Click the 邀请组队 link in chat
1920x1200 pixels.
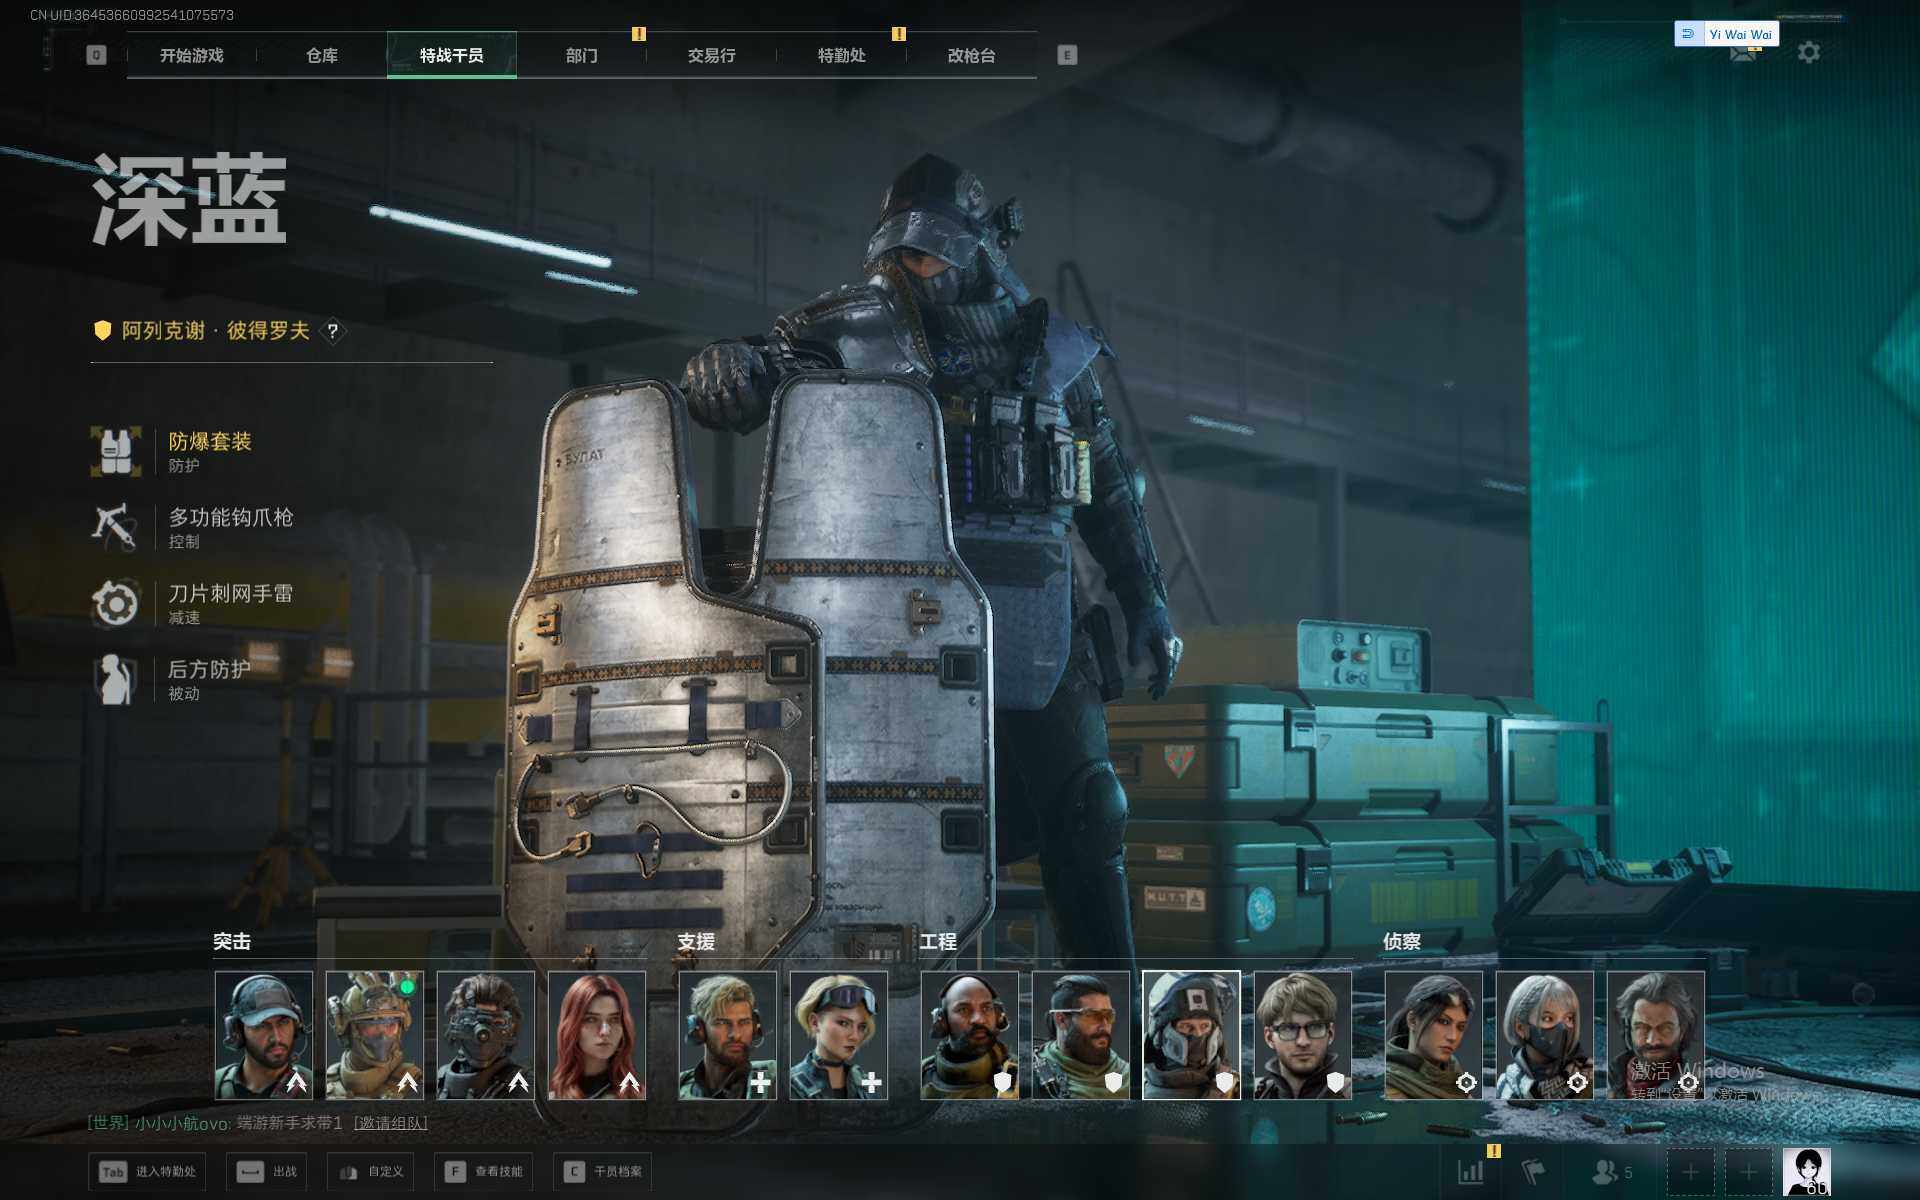point(390,1123)
